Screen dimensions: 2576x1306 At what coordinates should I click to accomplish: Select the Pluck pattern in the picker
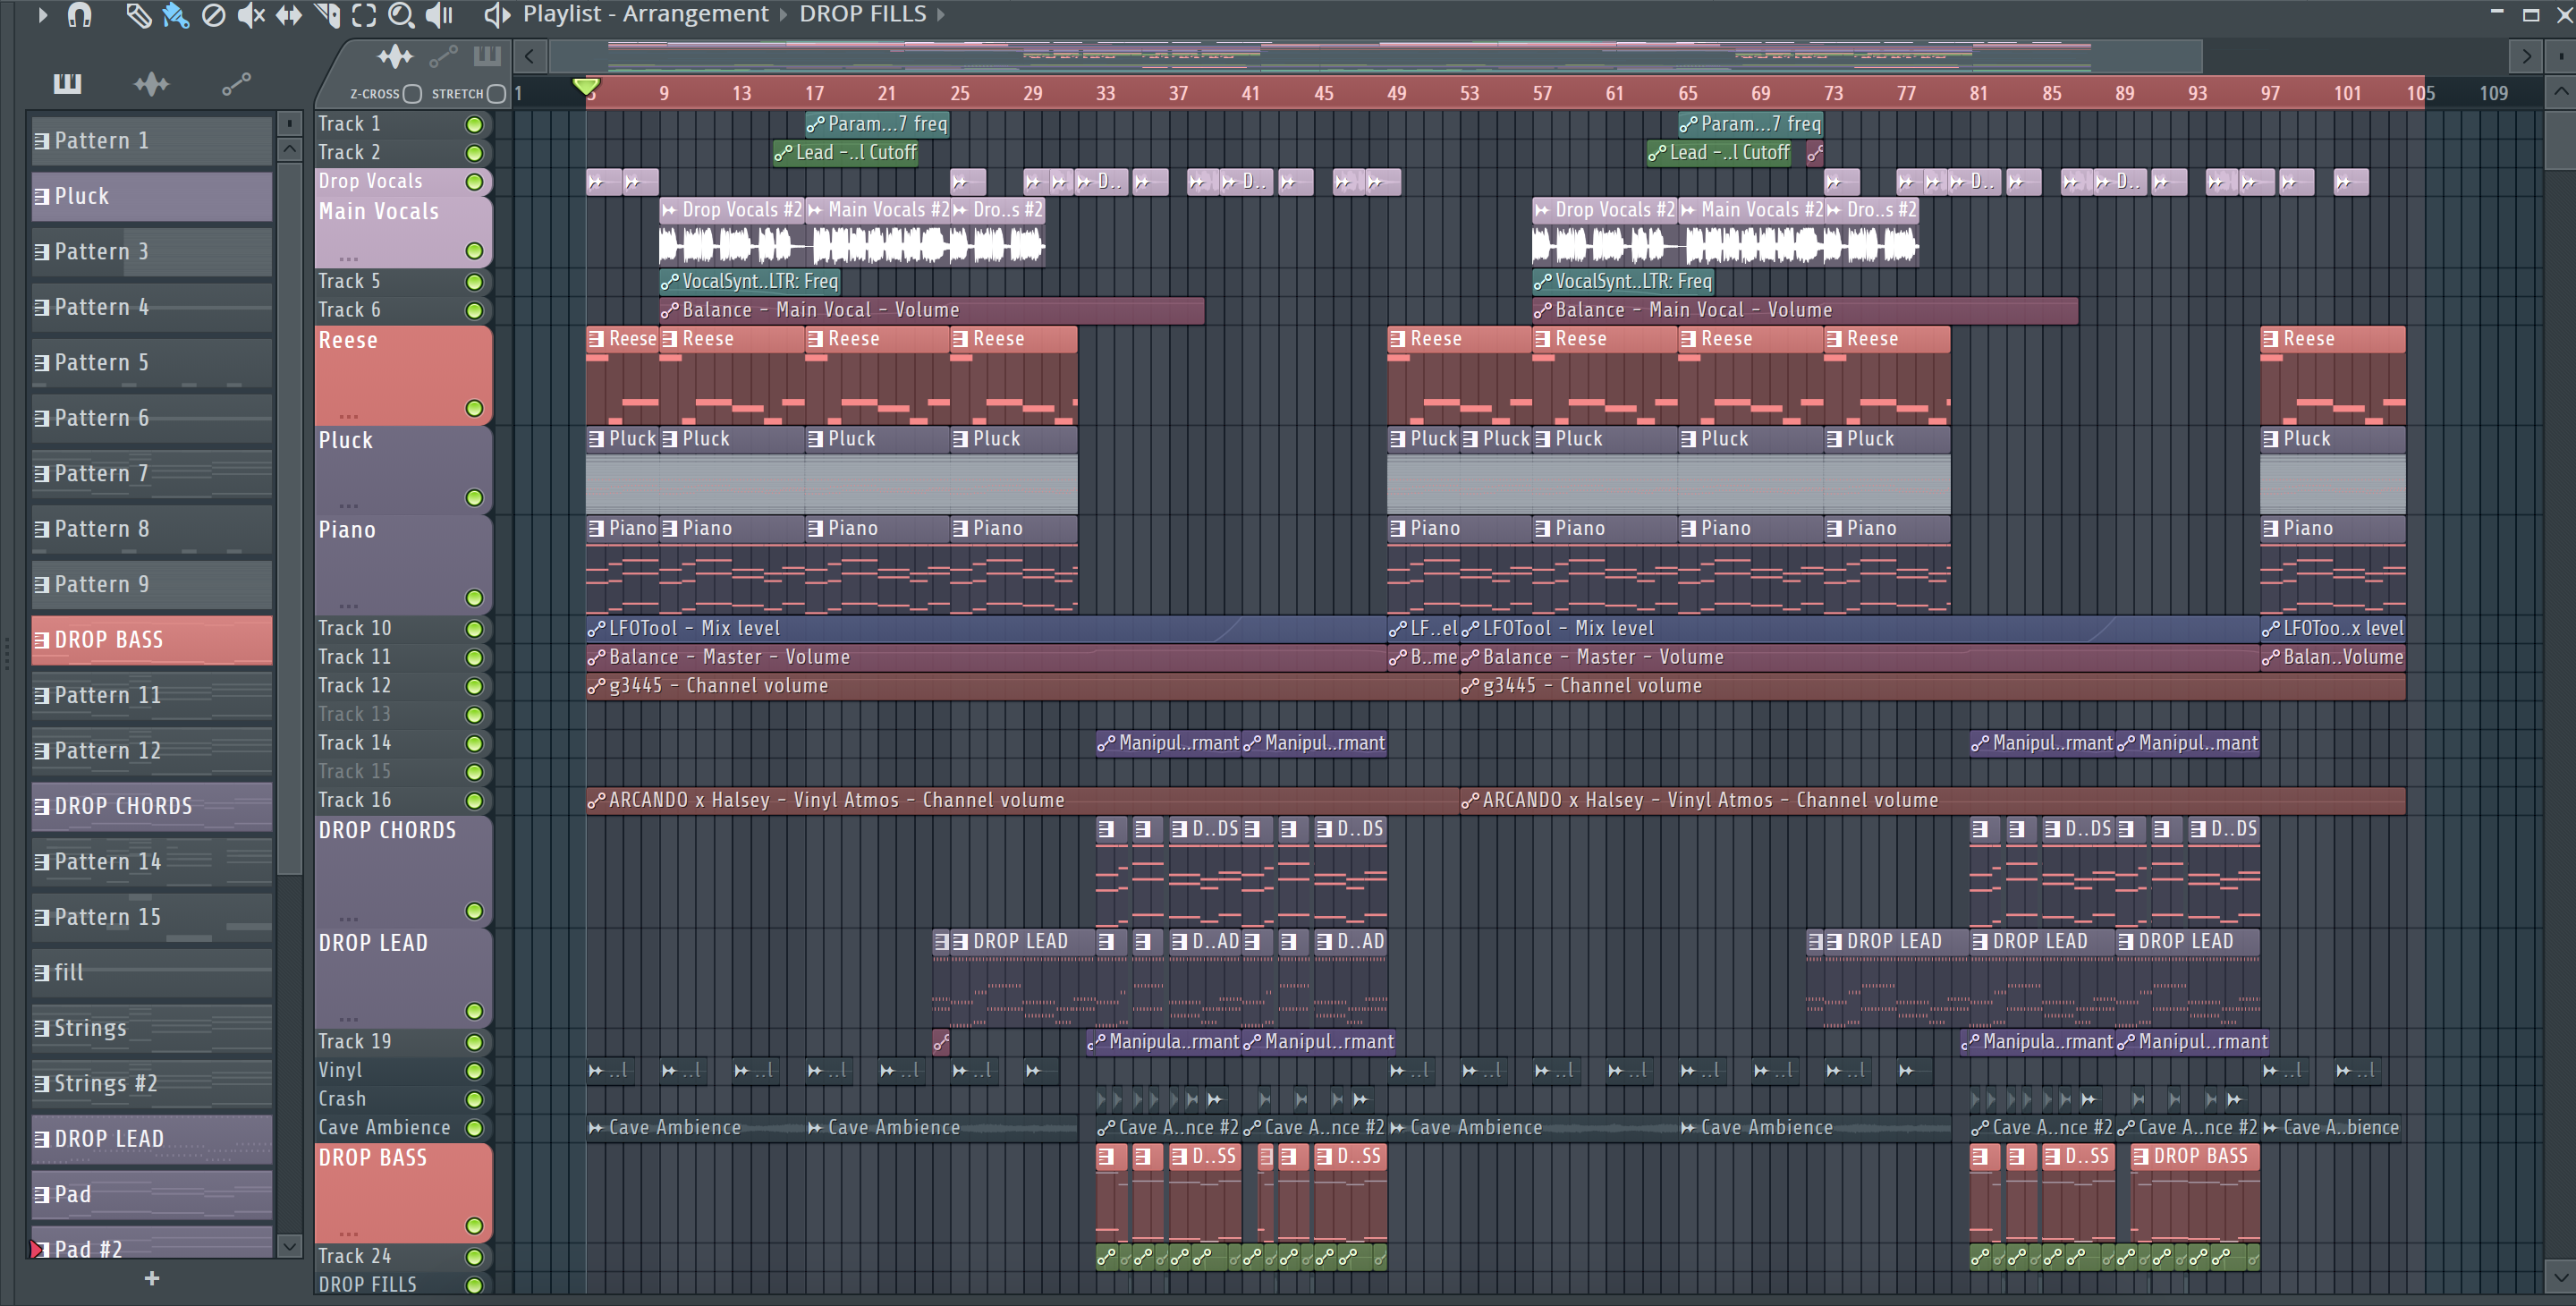click(x=152, y=196)
